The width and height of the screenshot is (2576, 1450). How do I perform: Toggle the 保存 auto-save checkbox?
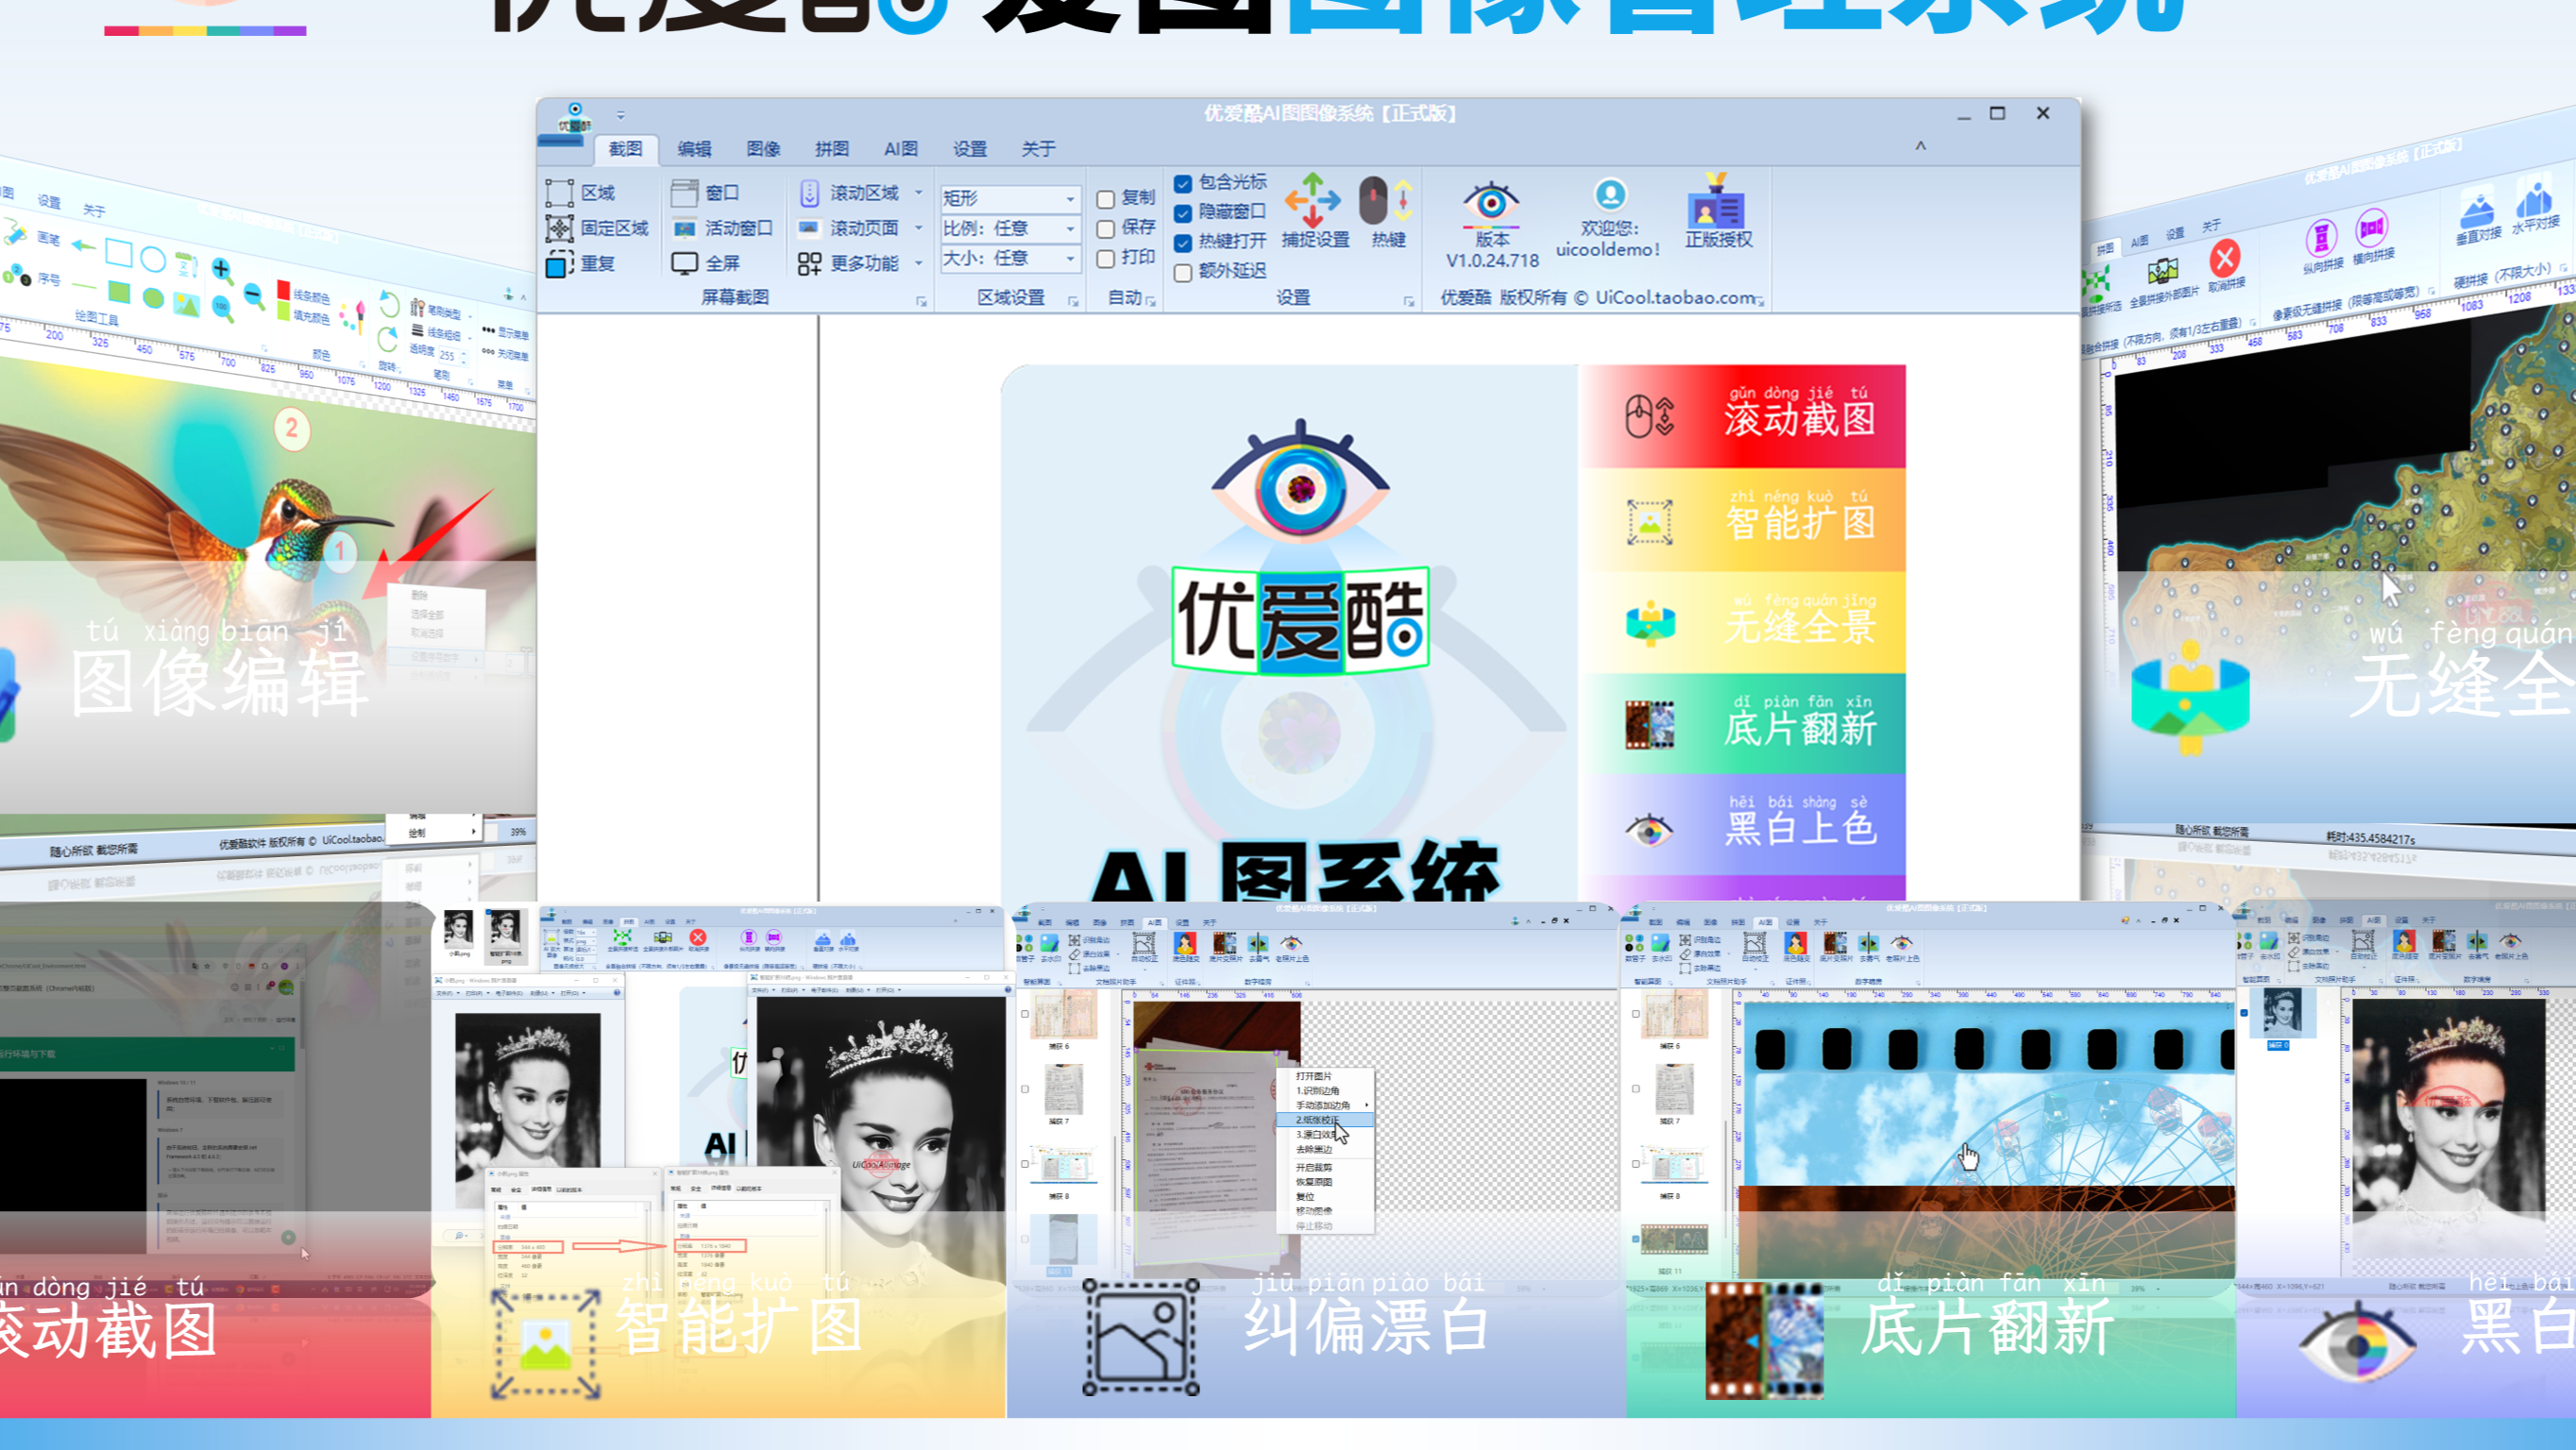(x=1106, y=229)
